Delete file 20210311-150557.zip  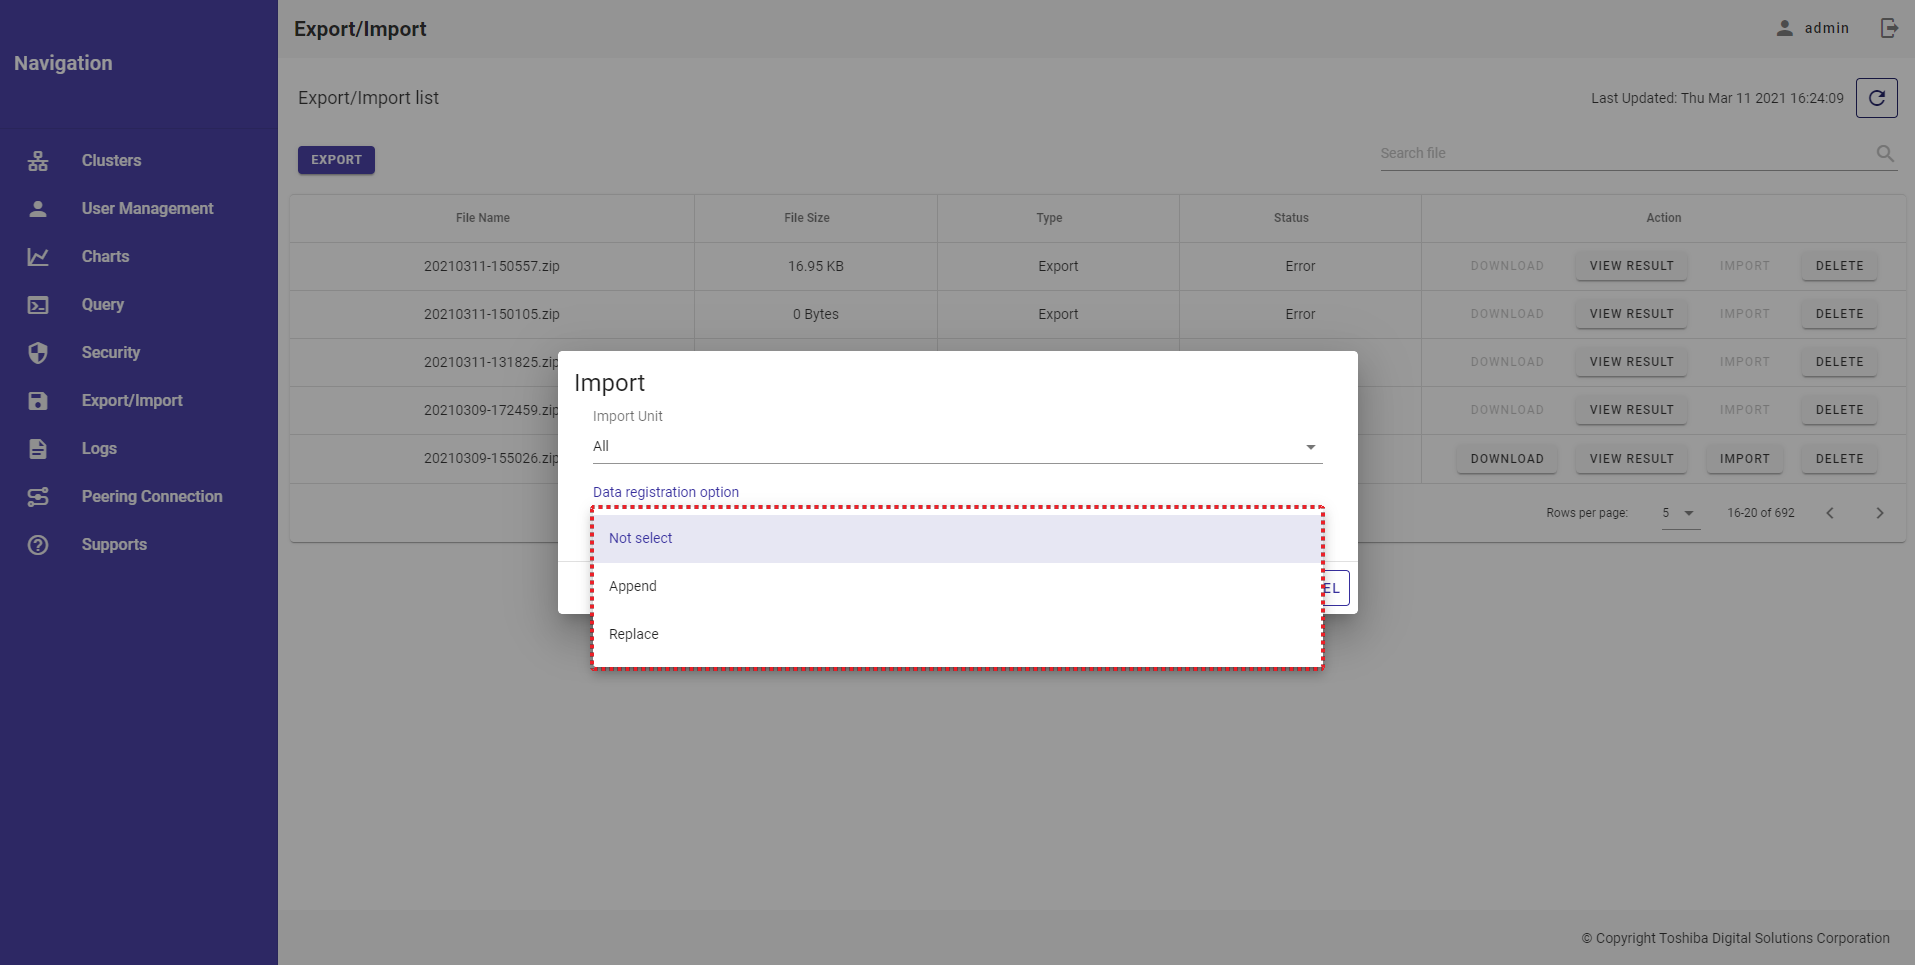pos(1839,266)
